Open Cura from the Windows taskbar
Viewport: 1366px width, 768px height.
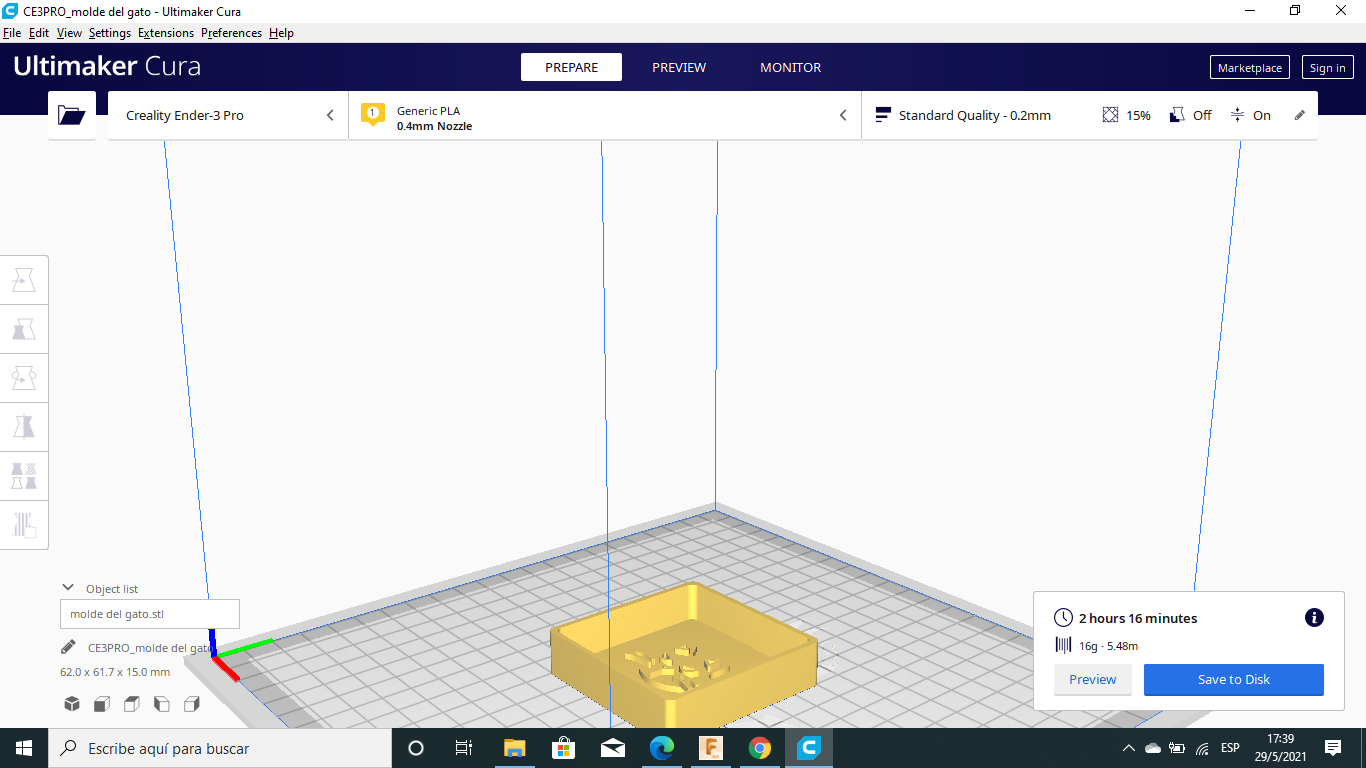pos(809,748)
